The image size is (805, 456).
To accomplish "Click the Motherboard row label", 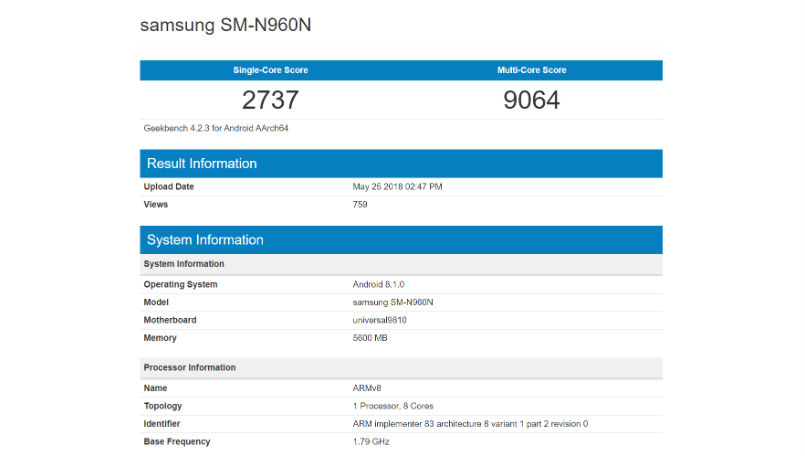I will click(x=170, y=320).
